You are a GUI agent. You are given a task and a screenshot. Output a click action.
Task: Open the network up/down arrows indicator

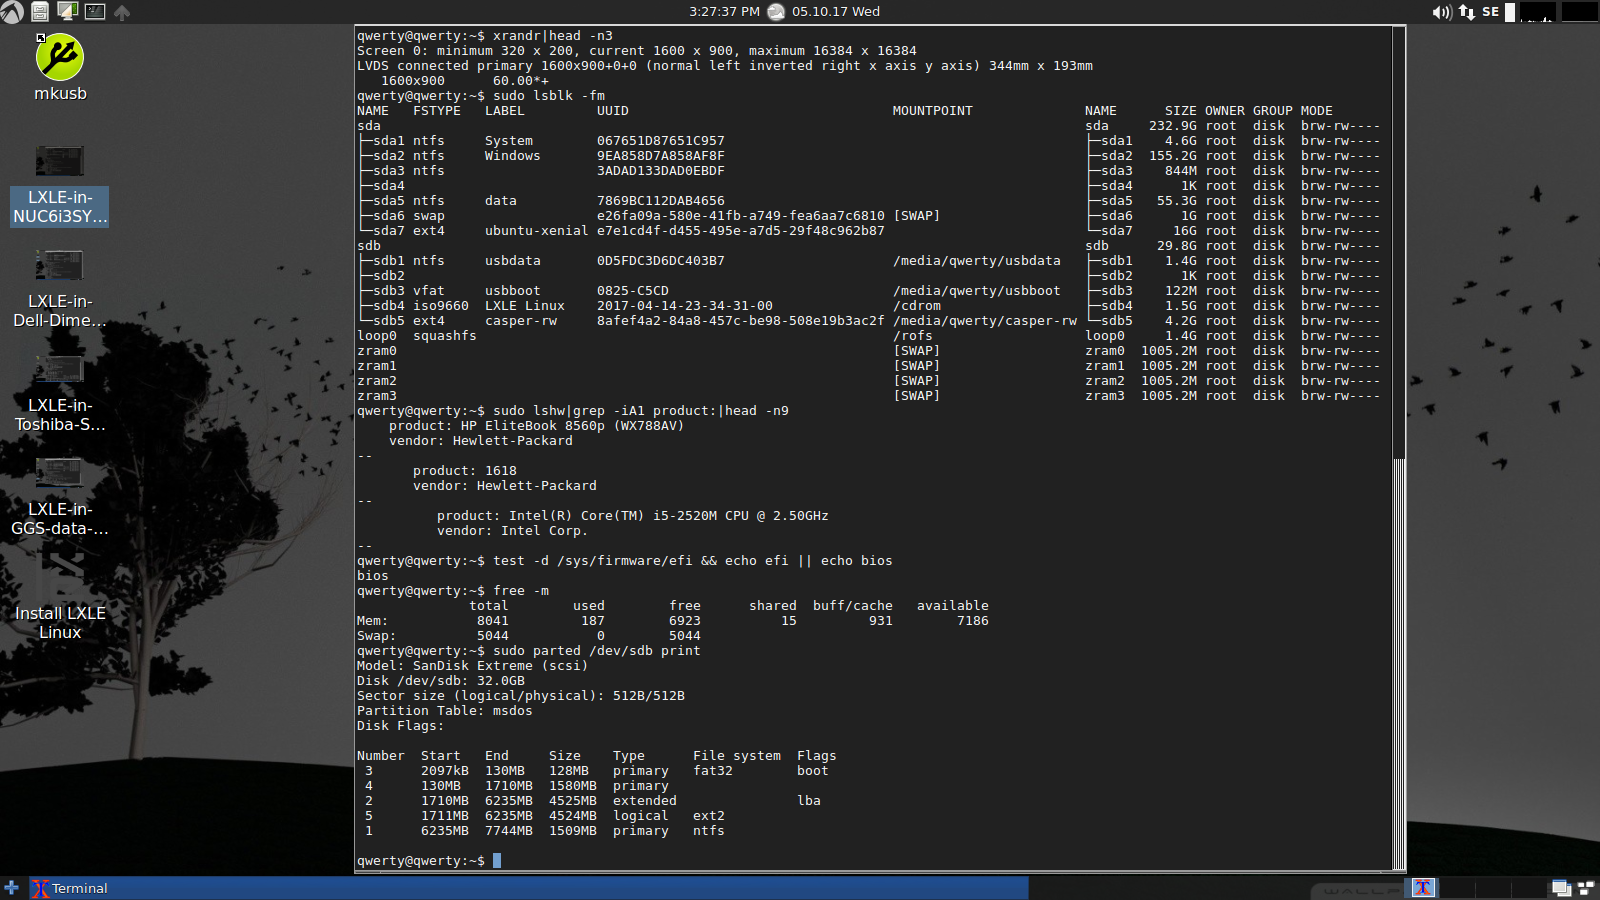(1467, 12)
